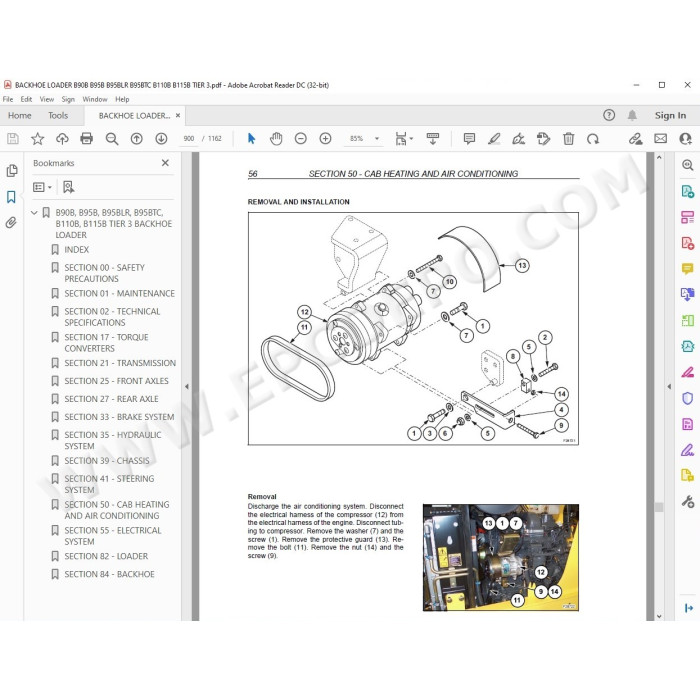700x700 pixels.
Task: Open the Edit menu
Action: tap(26, 99)
